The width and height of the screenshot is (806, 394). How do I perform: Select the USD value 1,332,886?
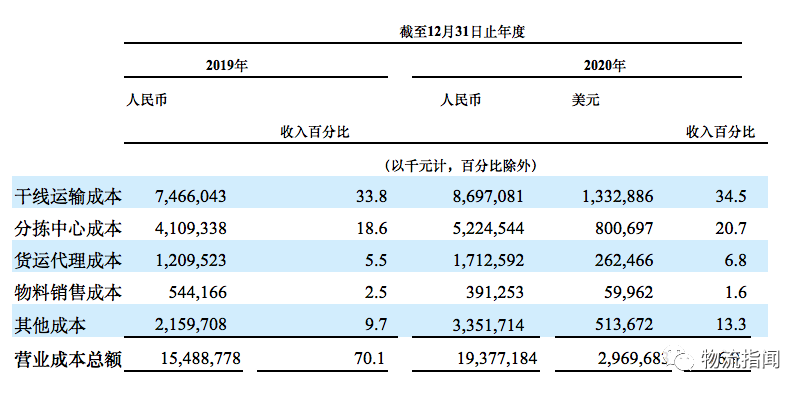tap(617, 196)
